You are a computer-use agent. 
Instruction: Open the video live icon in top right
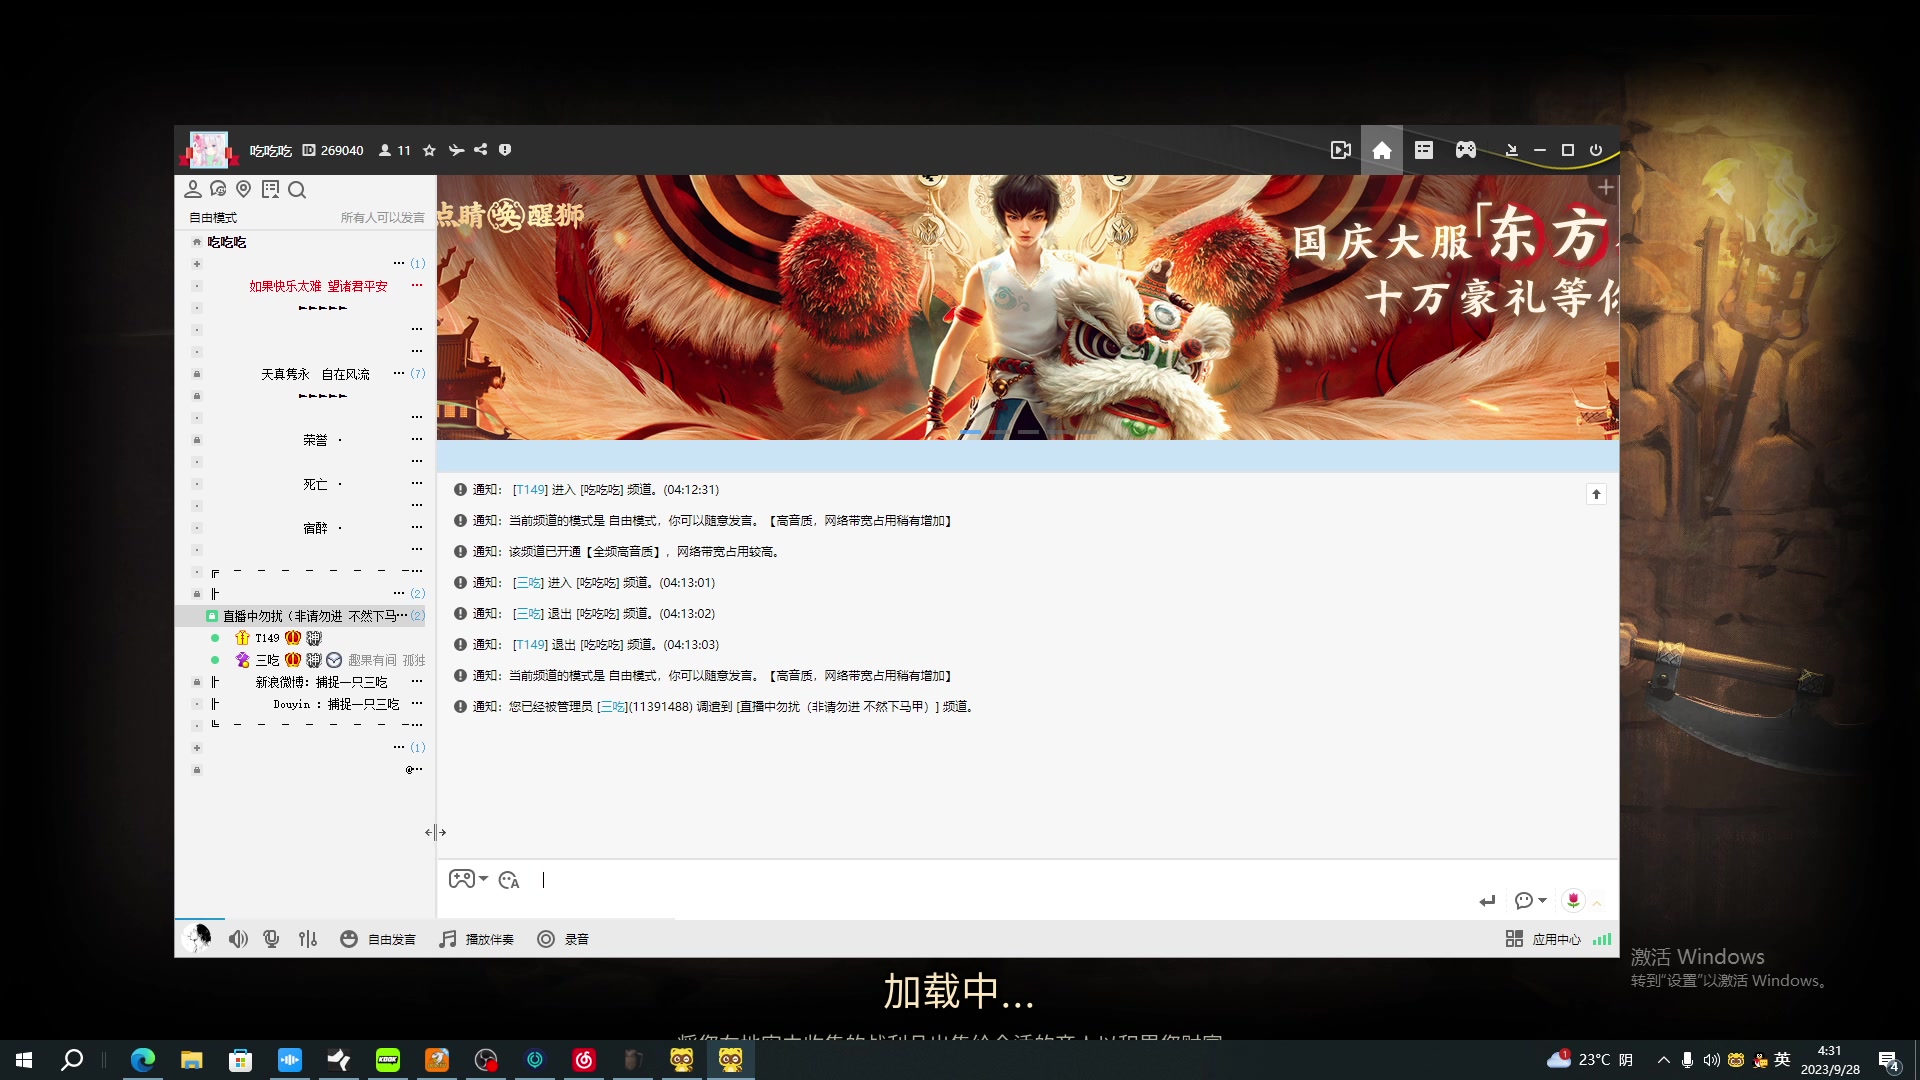(1341, 150)
